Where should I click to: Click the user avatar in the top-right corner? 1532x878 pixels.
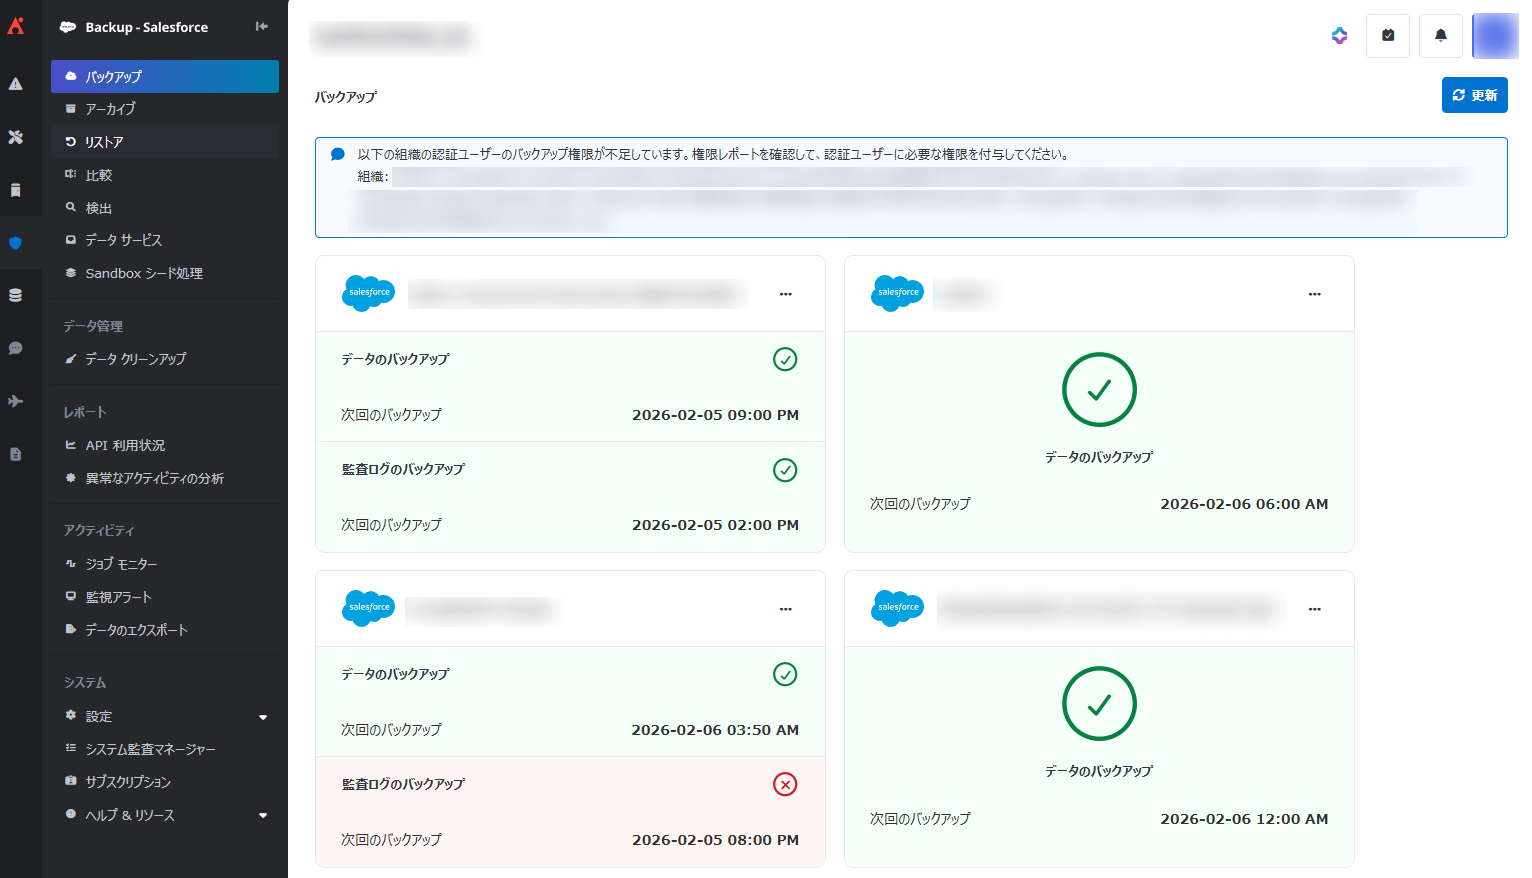point(1495,35)
